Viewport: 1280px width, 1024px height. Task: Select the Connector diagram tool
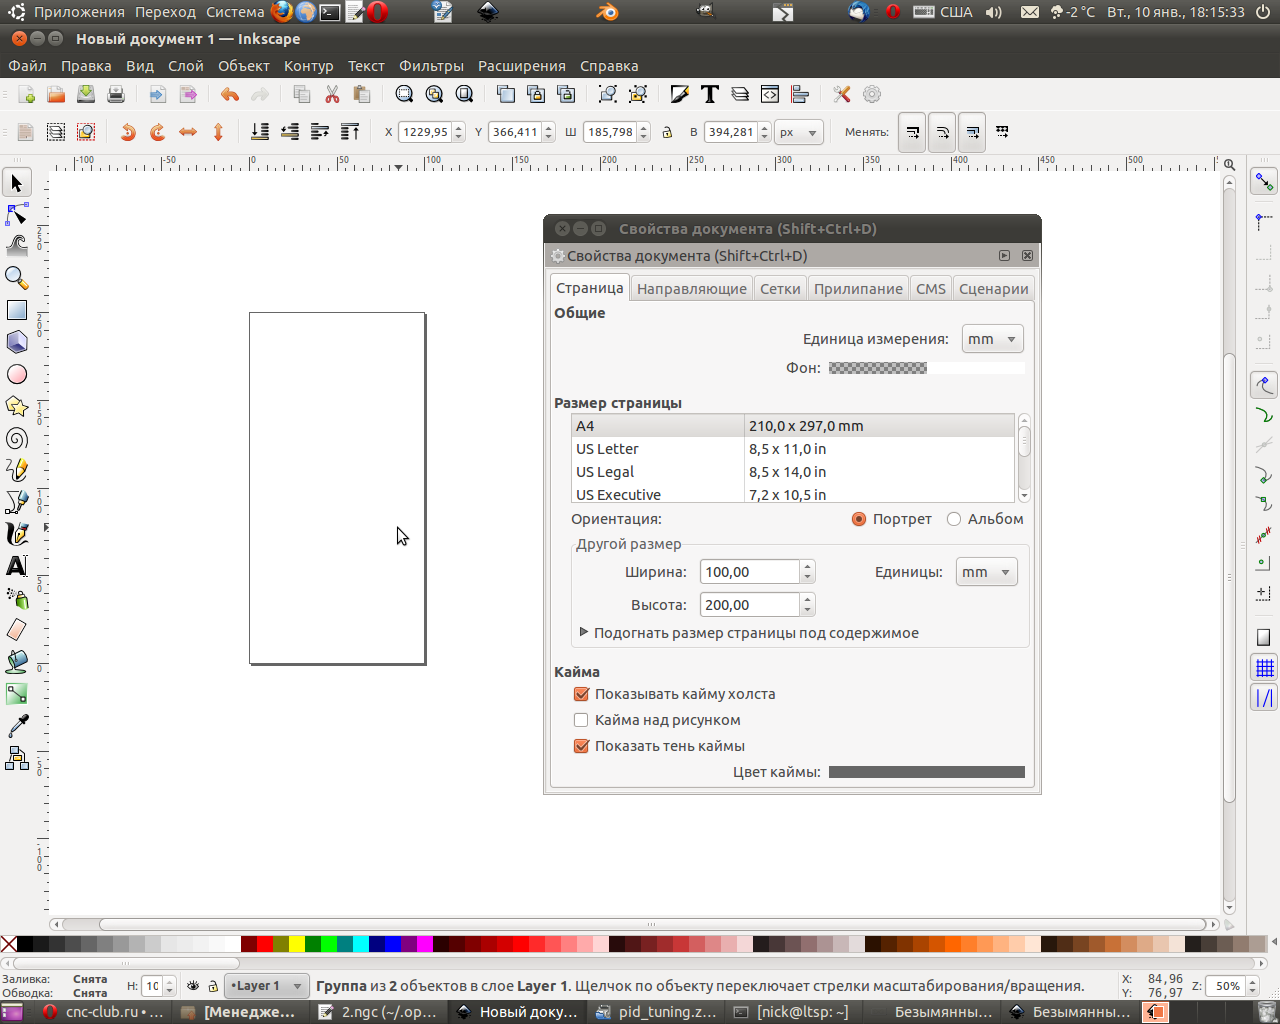point(17,758)
